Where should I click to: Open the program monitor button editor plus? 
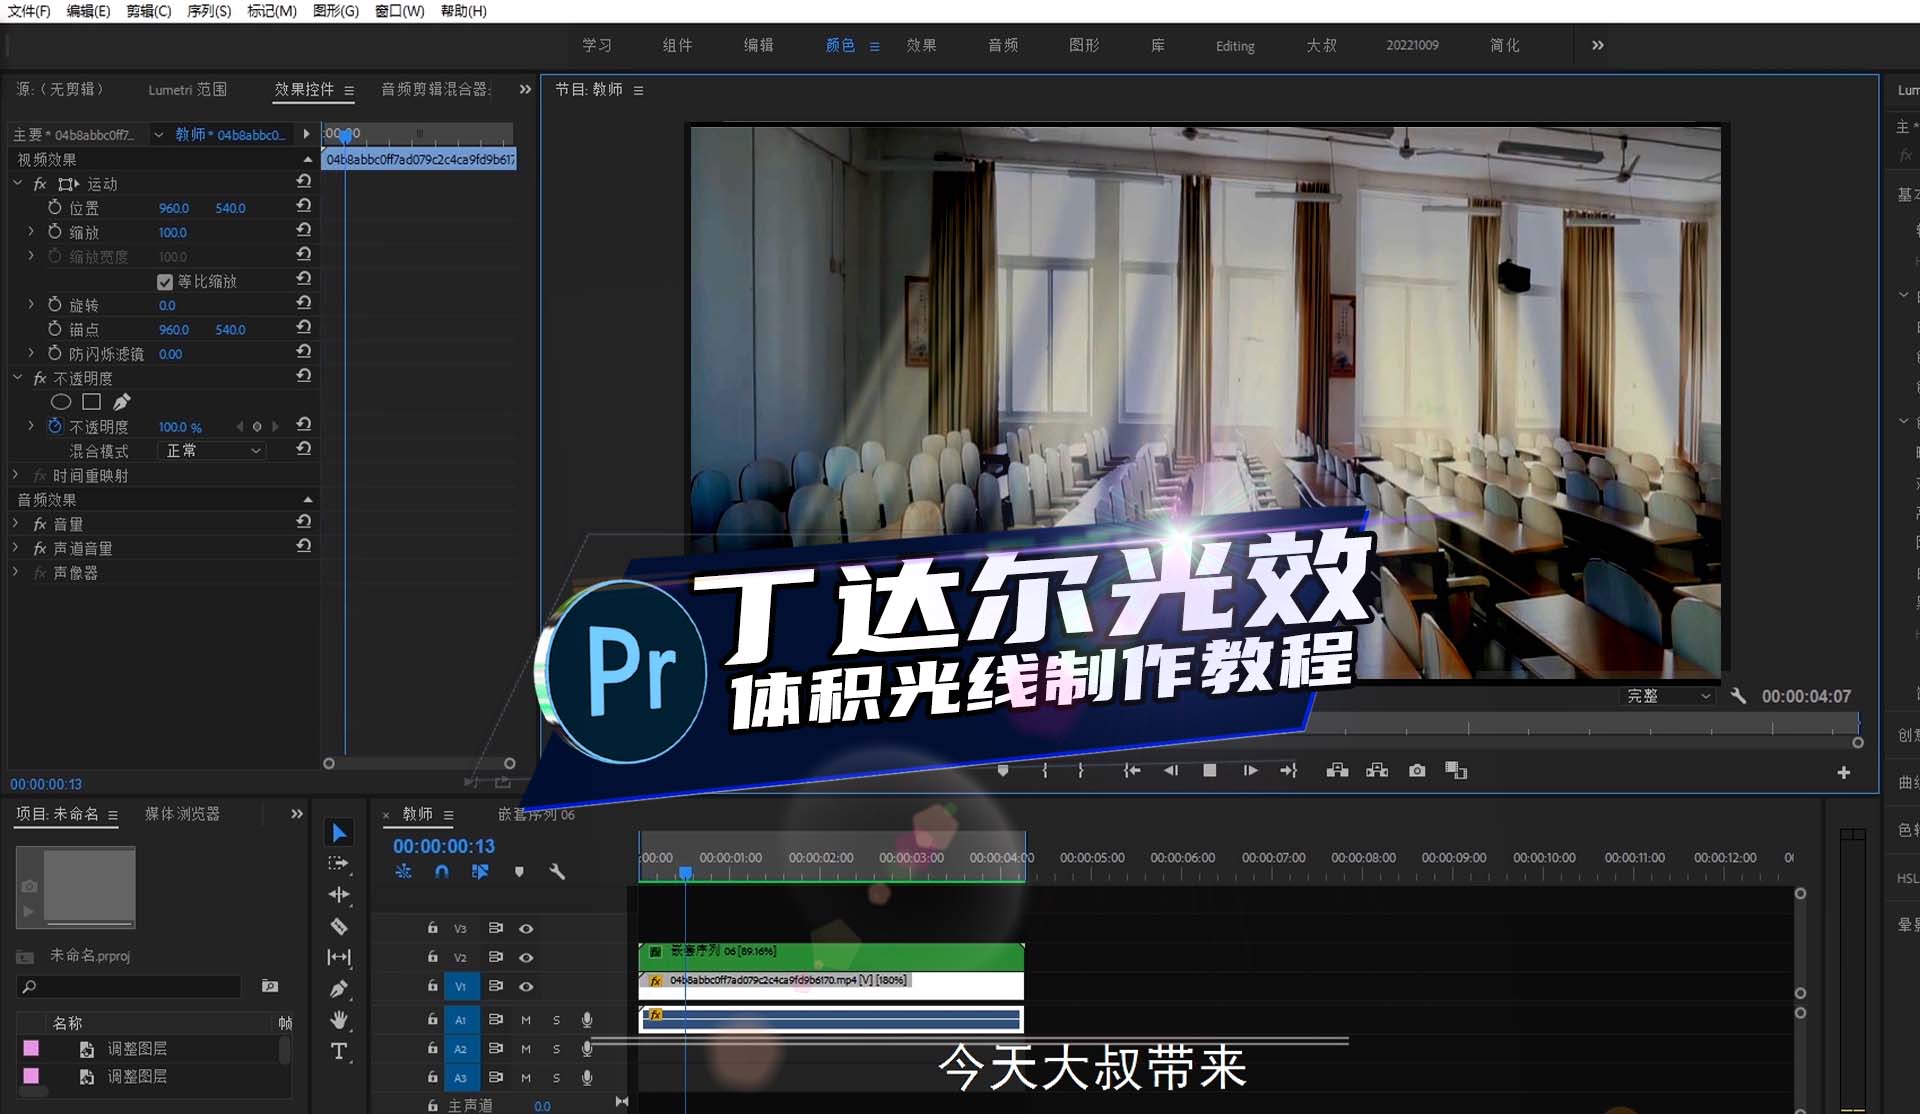pos(1844,773)
